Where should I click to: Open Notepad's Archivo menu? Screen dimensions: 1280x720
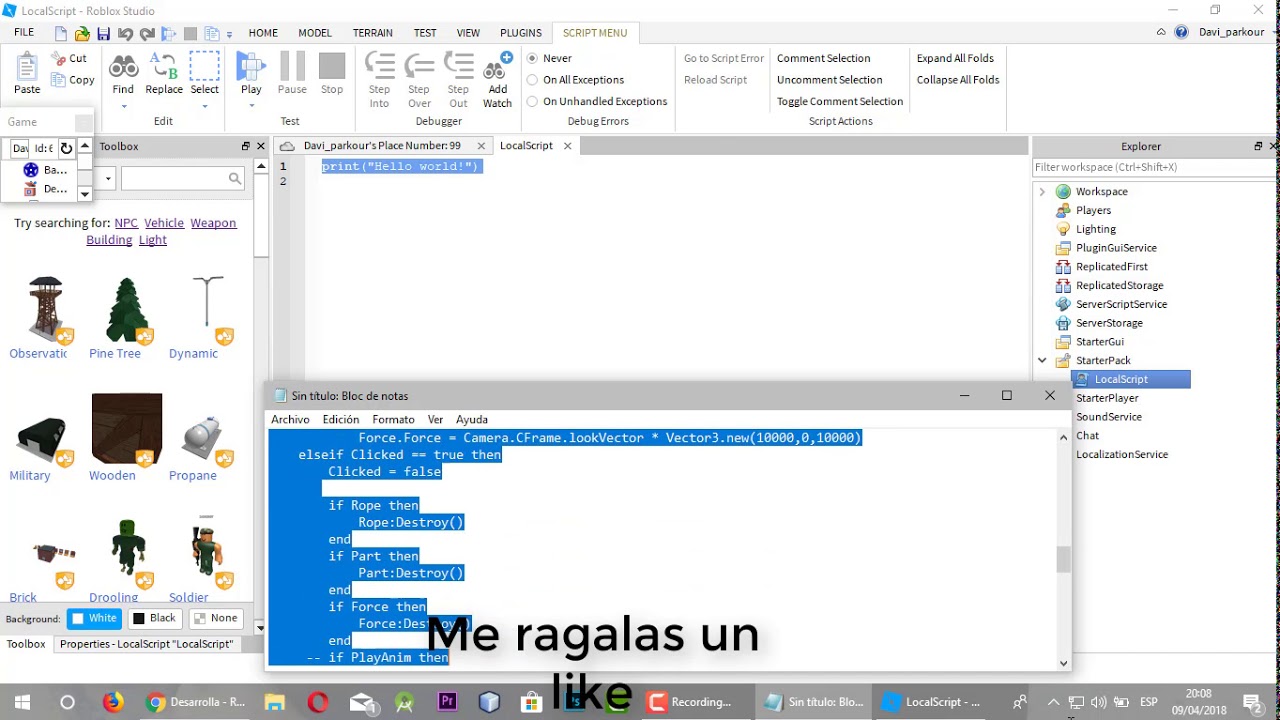[x=290, y=420]
